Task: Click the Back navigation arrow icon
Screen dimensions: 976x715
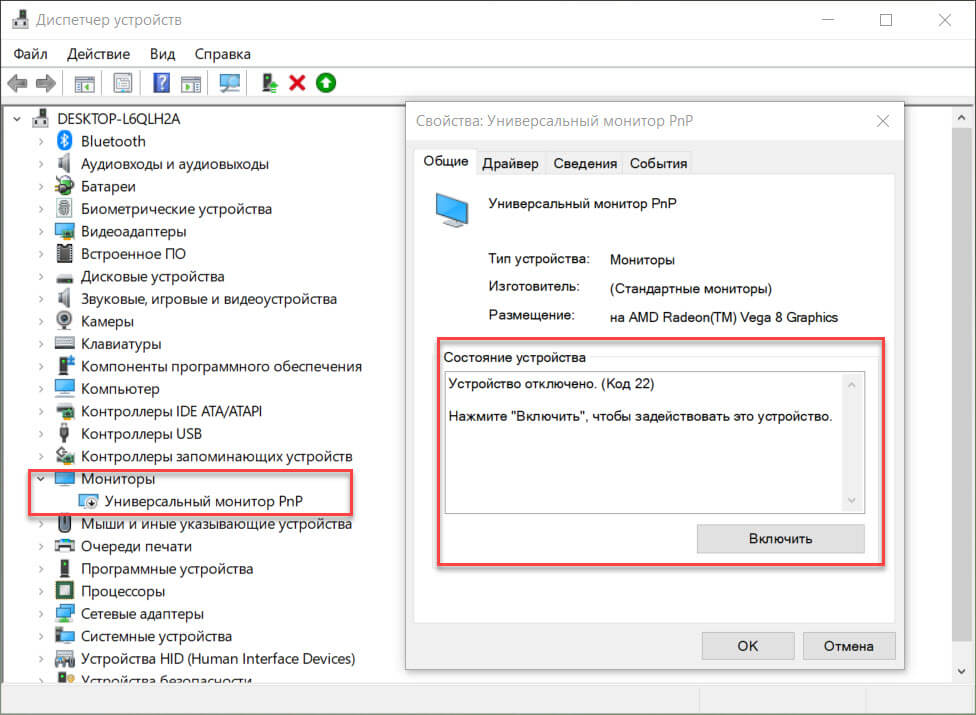Action: pos(17,82)
